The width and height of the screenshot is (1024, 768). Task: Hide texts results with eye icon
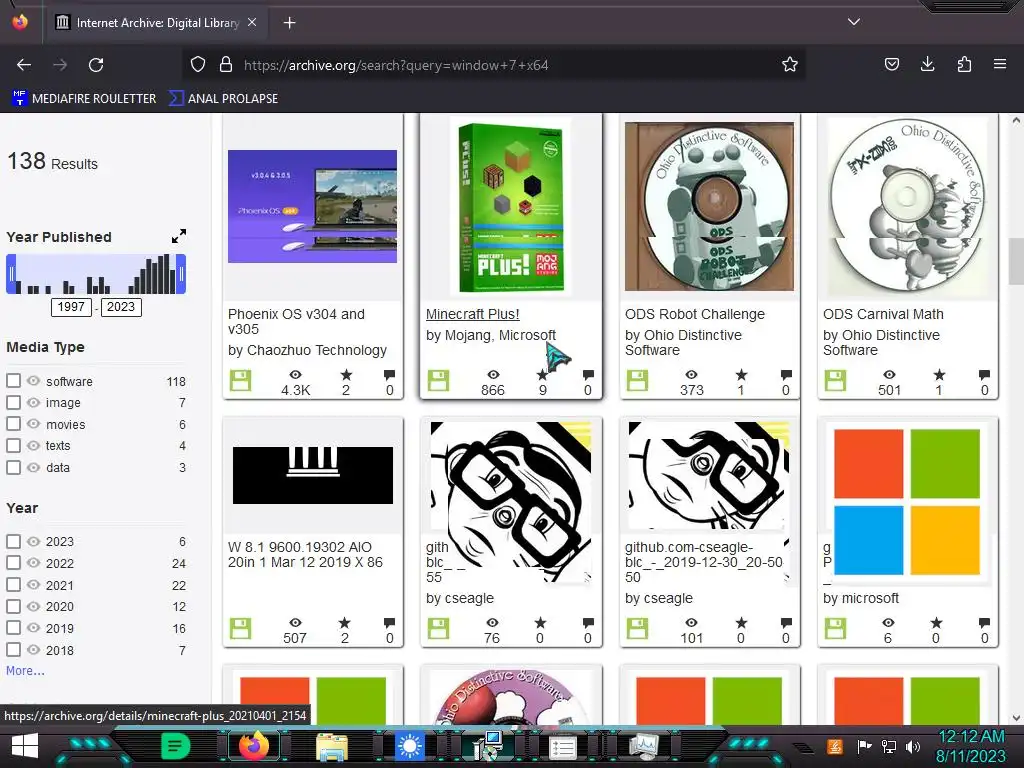click(33, 445)
